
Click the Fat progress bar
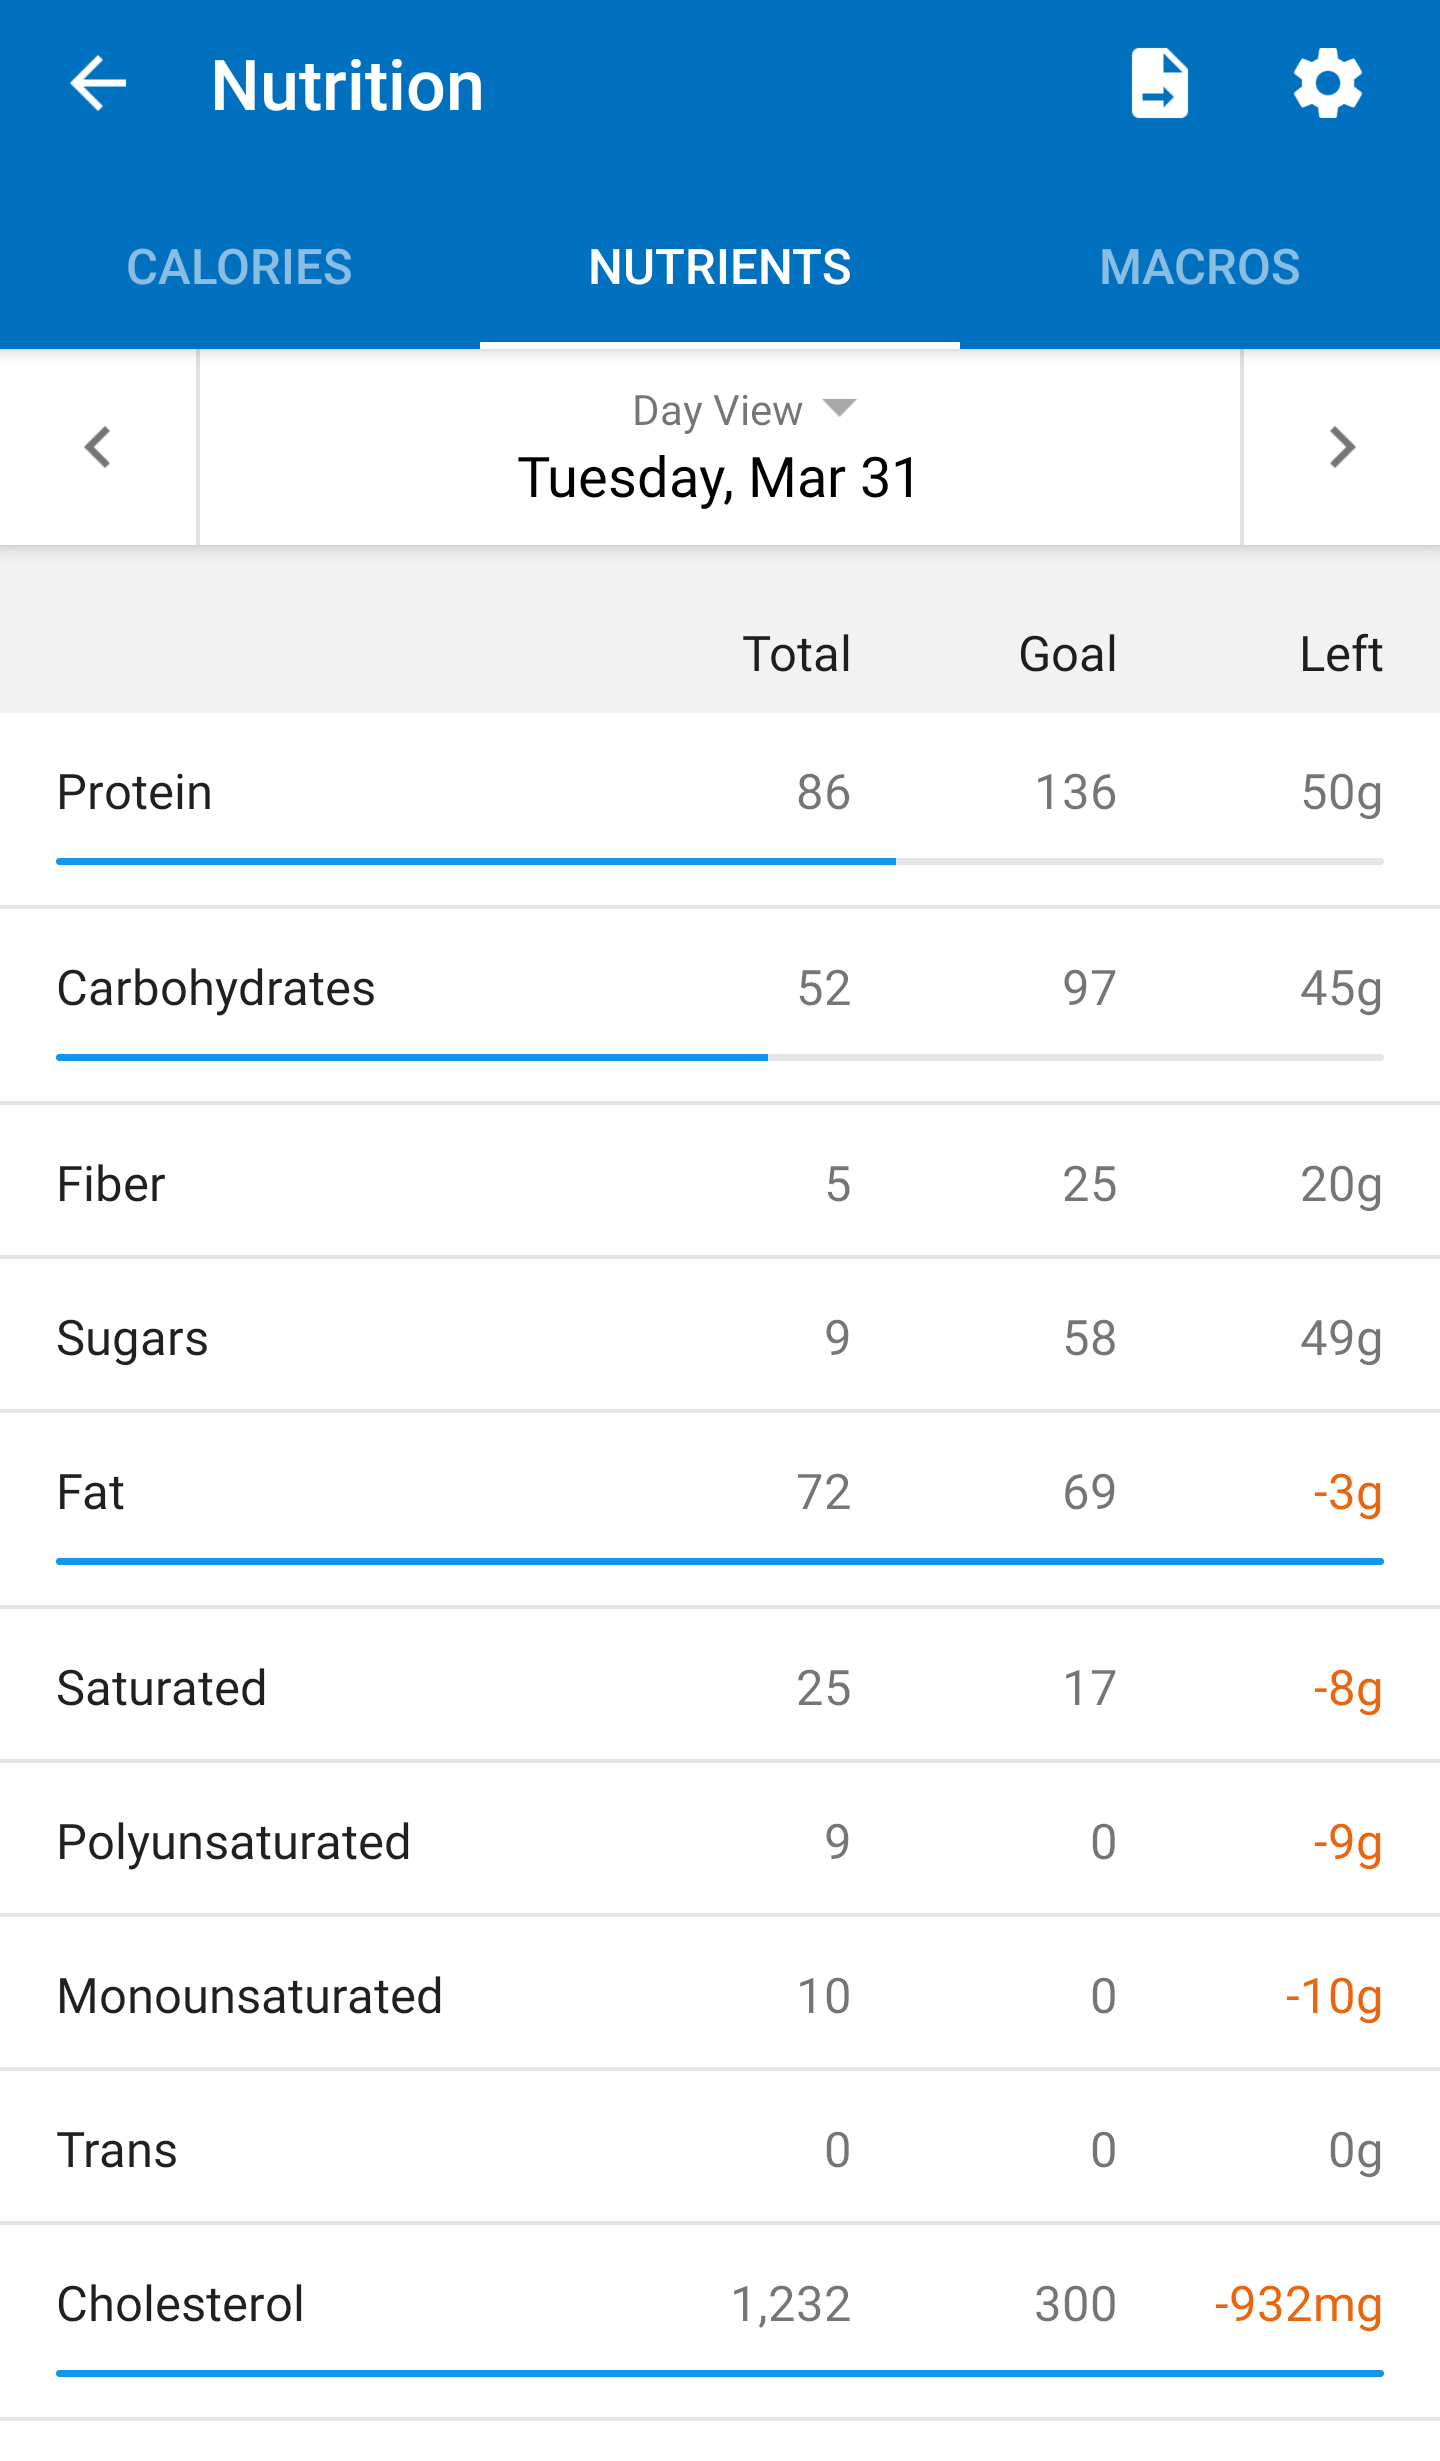(720, 1561)
